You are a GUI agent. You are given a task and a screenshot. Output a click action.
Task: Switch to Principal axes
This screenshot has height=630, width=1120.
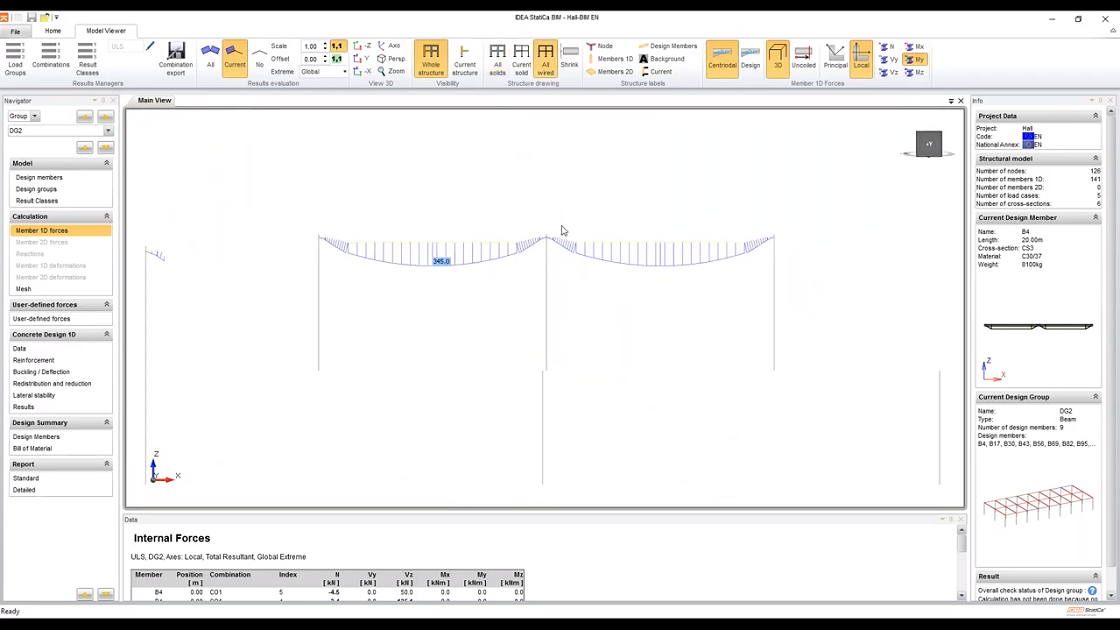tap(835, 56)
